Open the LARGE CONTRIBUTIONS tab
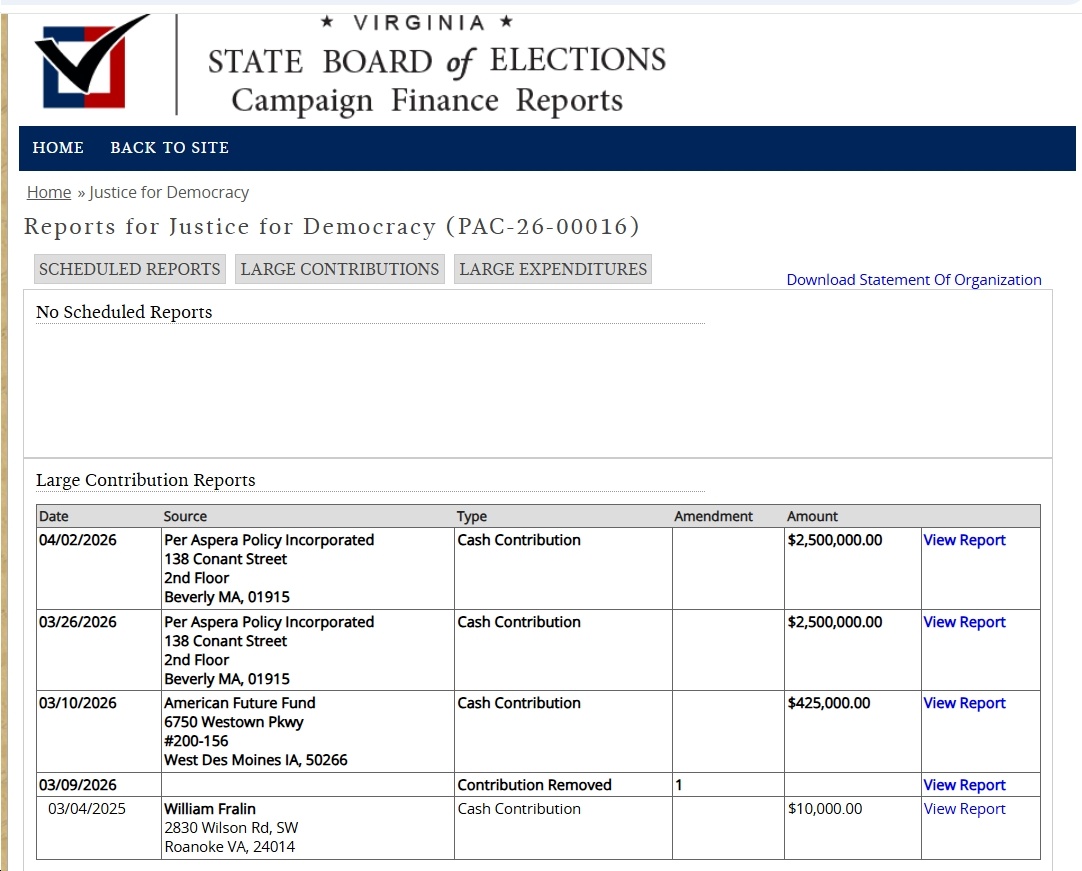 coord(340,269)
